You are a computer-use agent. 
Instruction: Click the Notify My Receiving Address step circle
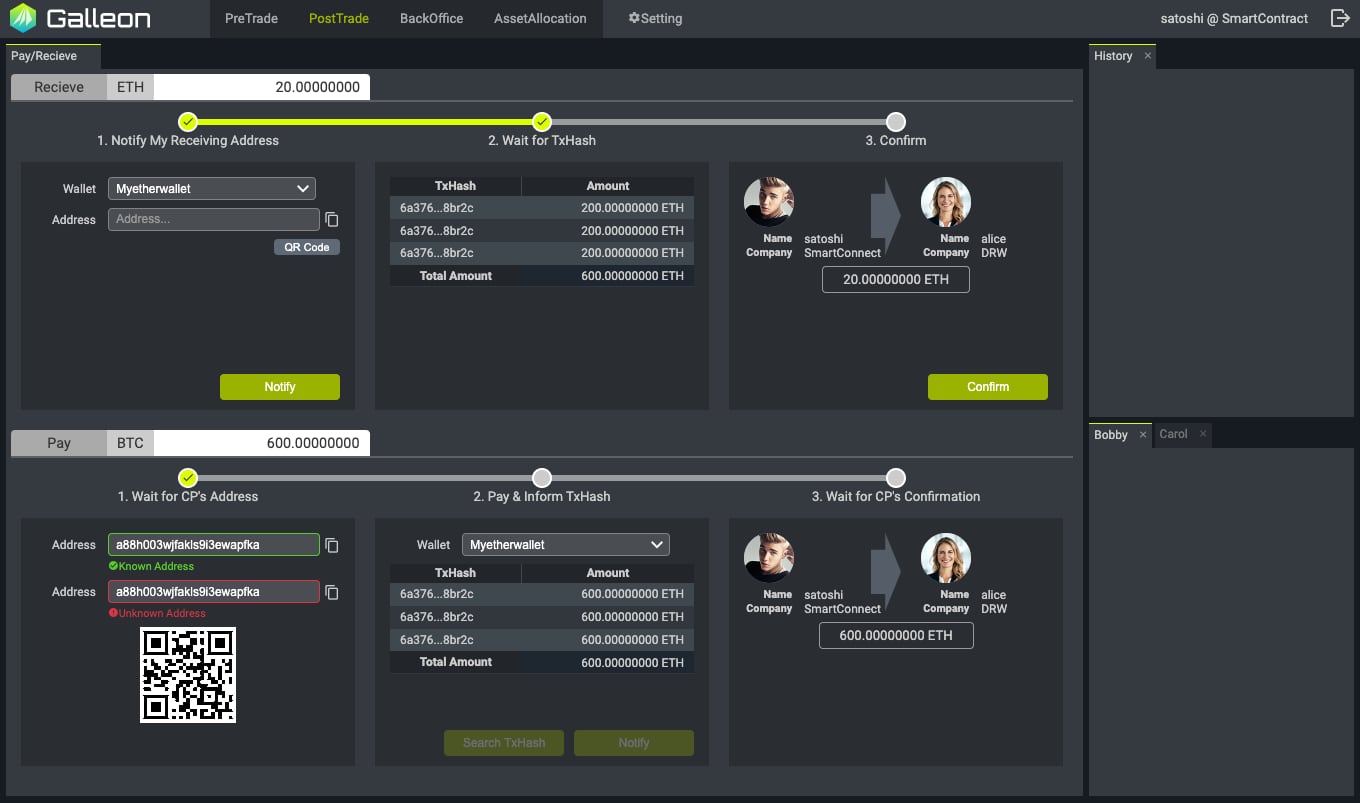click(188, 122)
